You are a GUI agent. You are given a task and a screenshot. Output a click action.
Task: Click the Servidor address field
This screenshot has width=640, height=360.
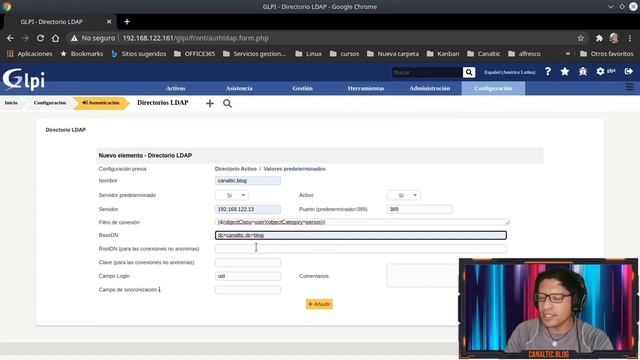click(x=248, y=209)
